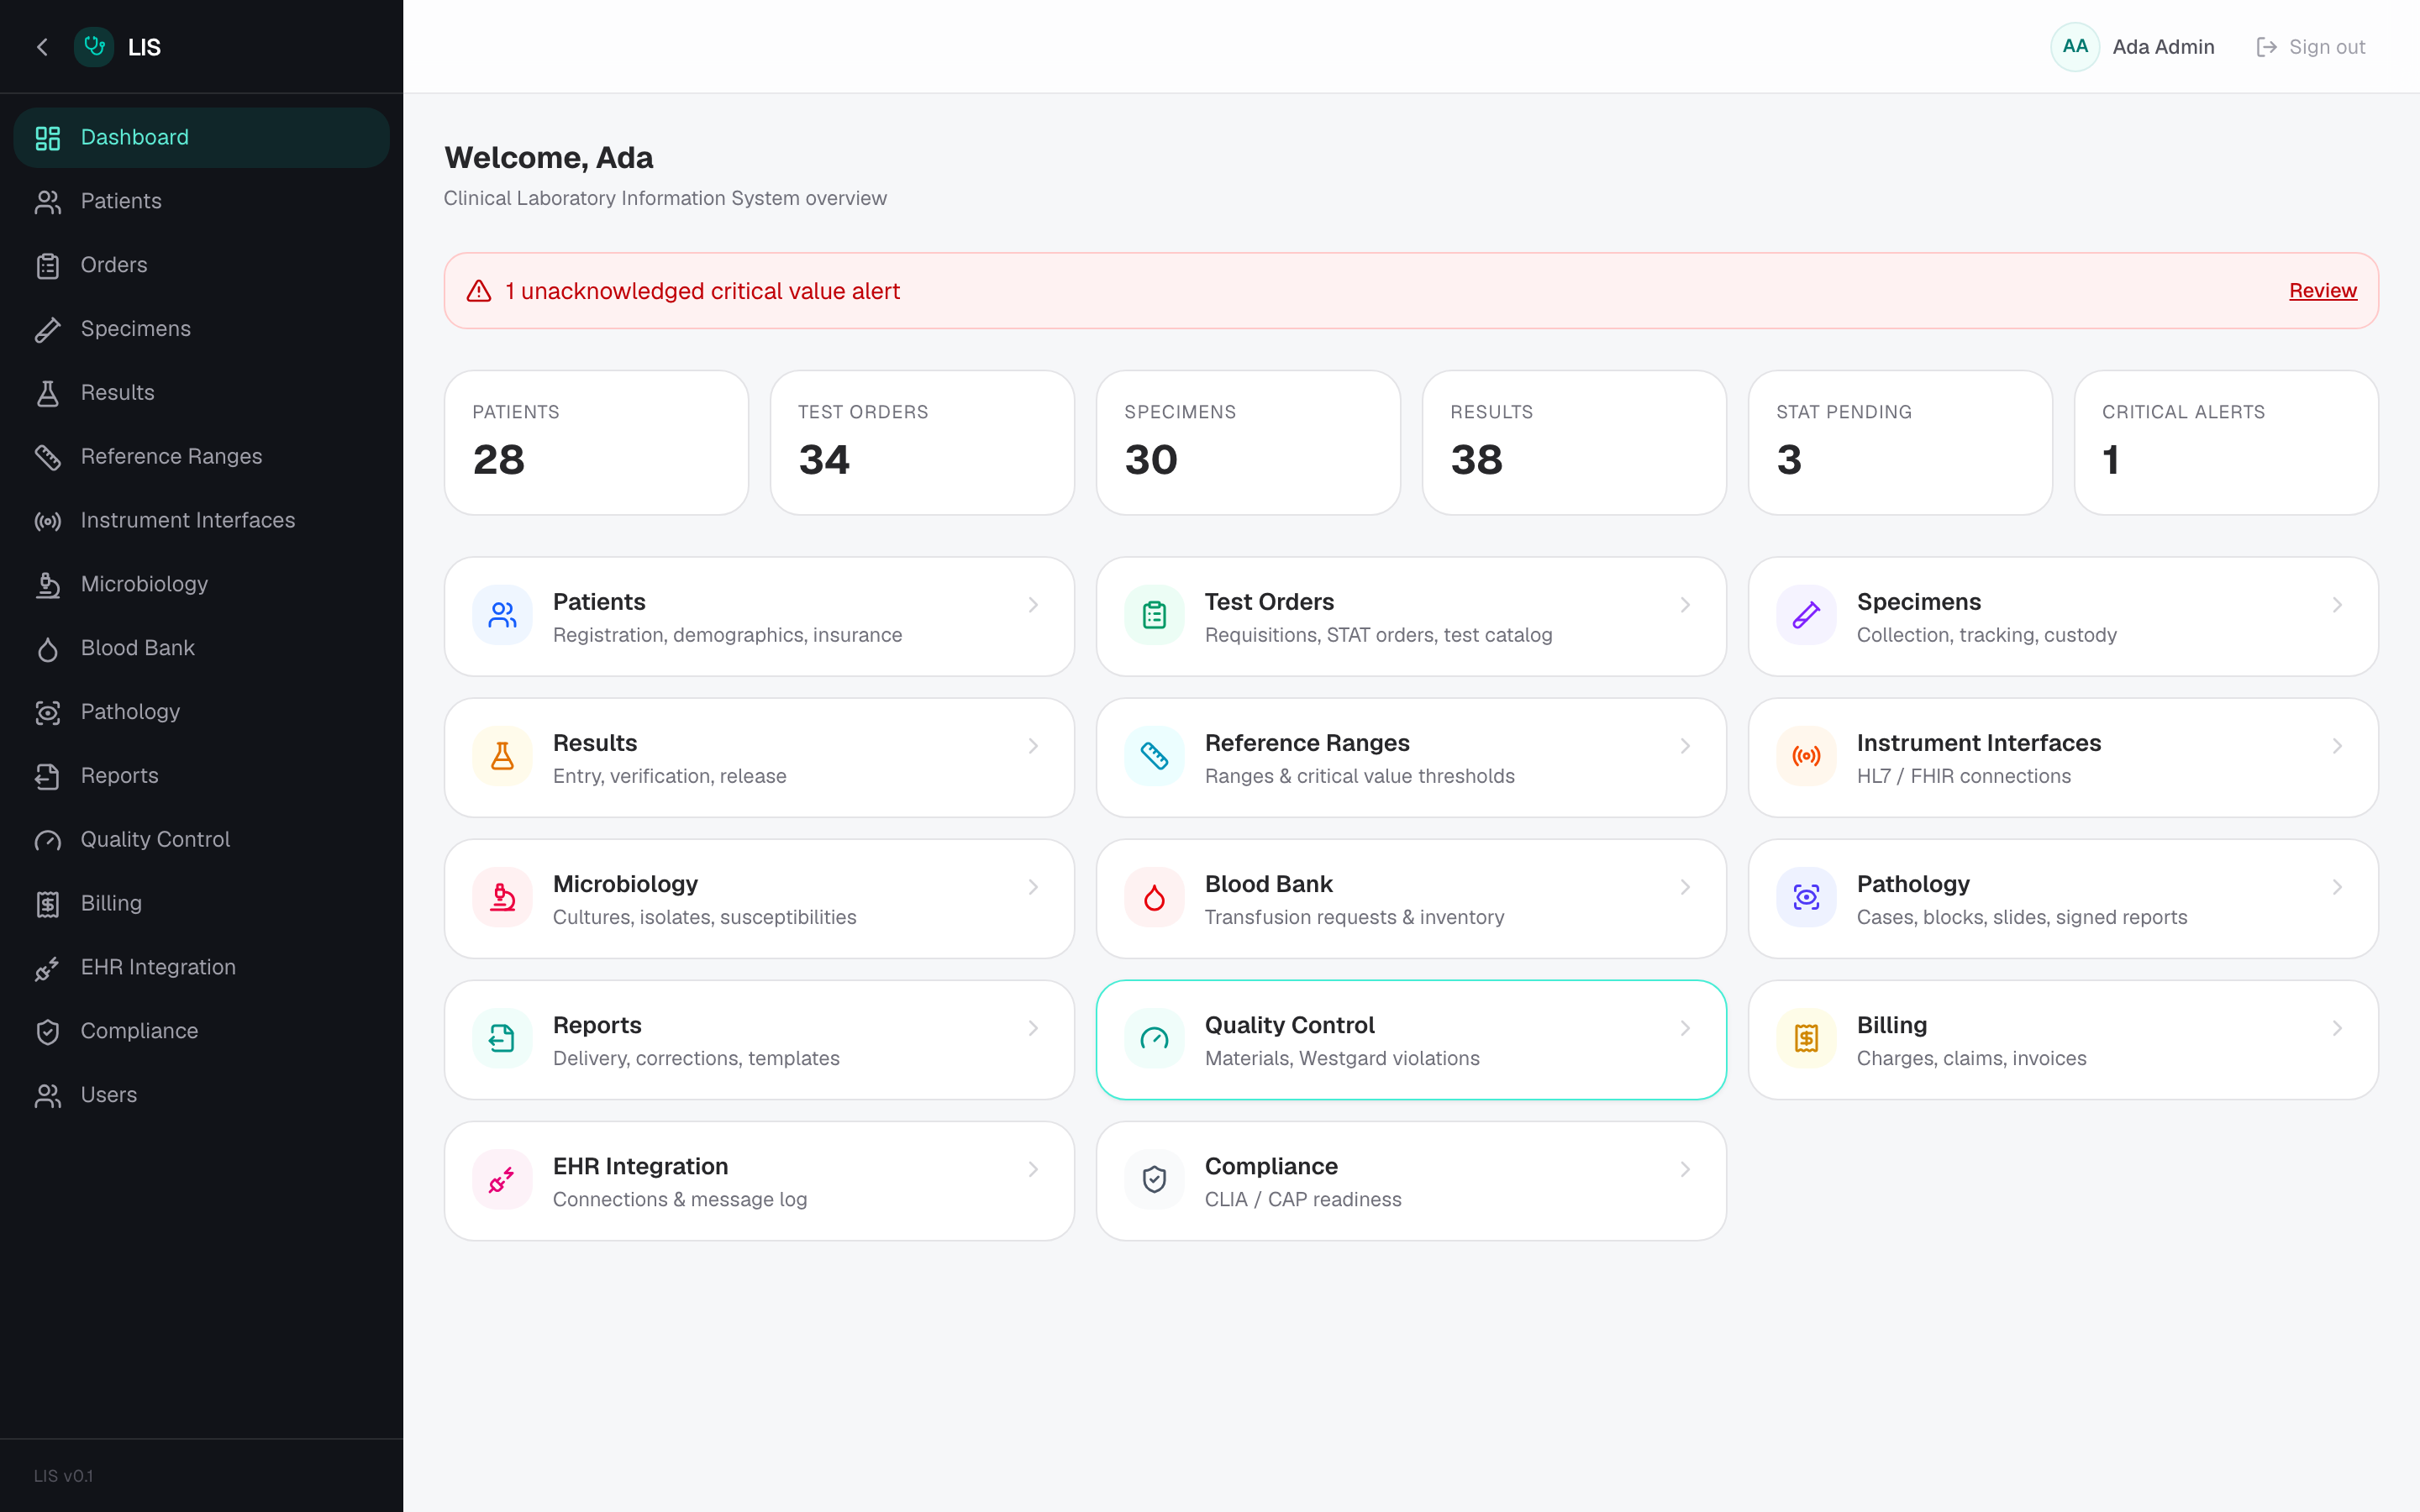2420x1512 pixels.
Task: Open Users in the sidebar menu
Action: click(x=201, y=1095)
